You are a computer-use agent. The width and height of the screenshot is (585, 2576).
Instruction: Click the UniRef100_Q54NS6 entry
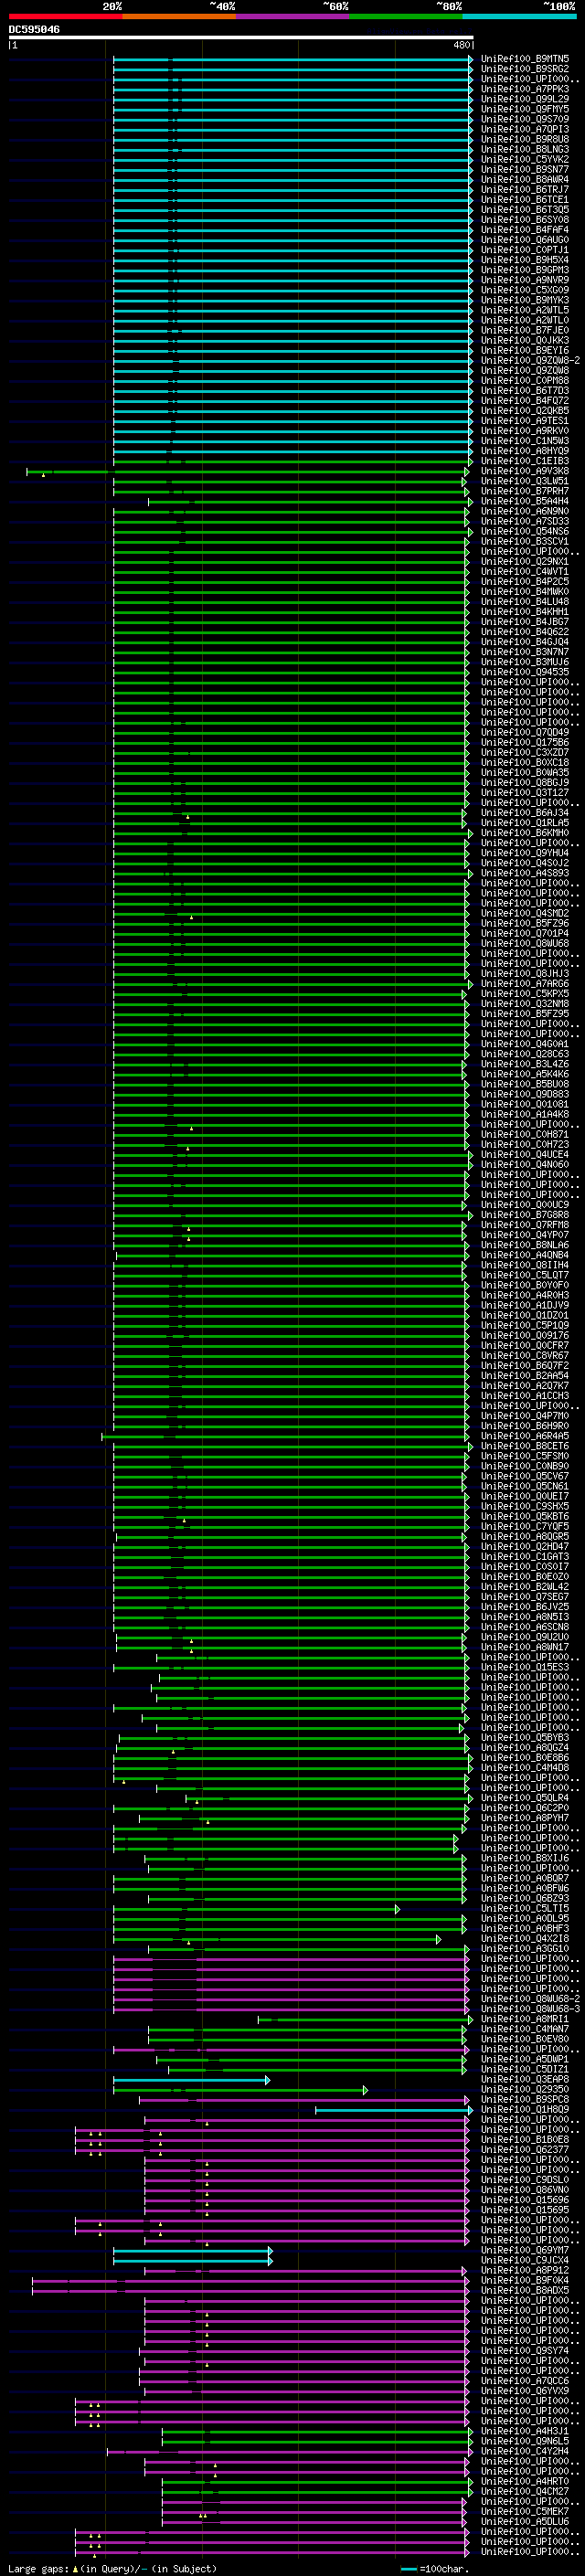tap(525, 531)
